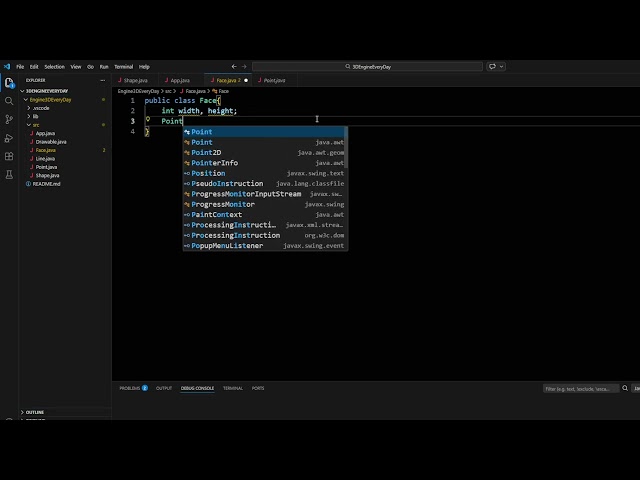The width and height of the screenshot is (640, 480).
Task: Choose the PointerInfo suggestion
Action: (x=264, y=163)
